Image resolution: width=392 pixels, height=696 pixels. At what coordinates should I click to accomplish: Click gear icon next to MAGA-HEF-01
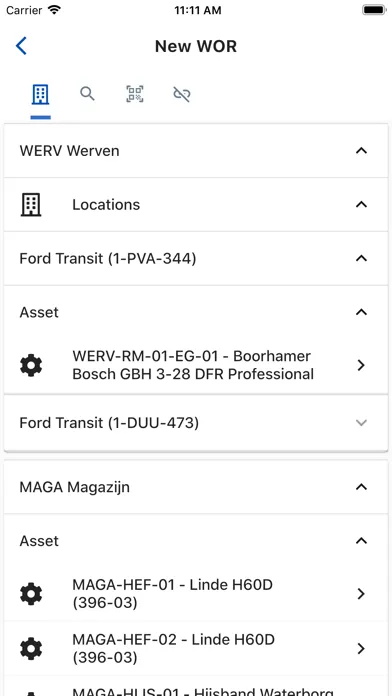[31, 594]
